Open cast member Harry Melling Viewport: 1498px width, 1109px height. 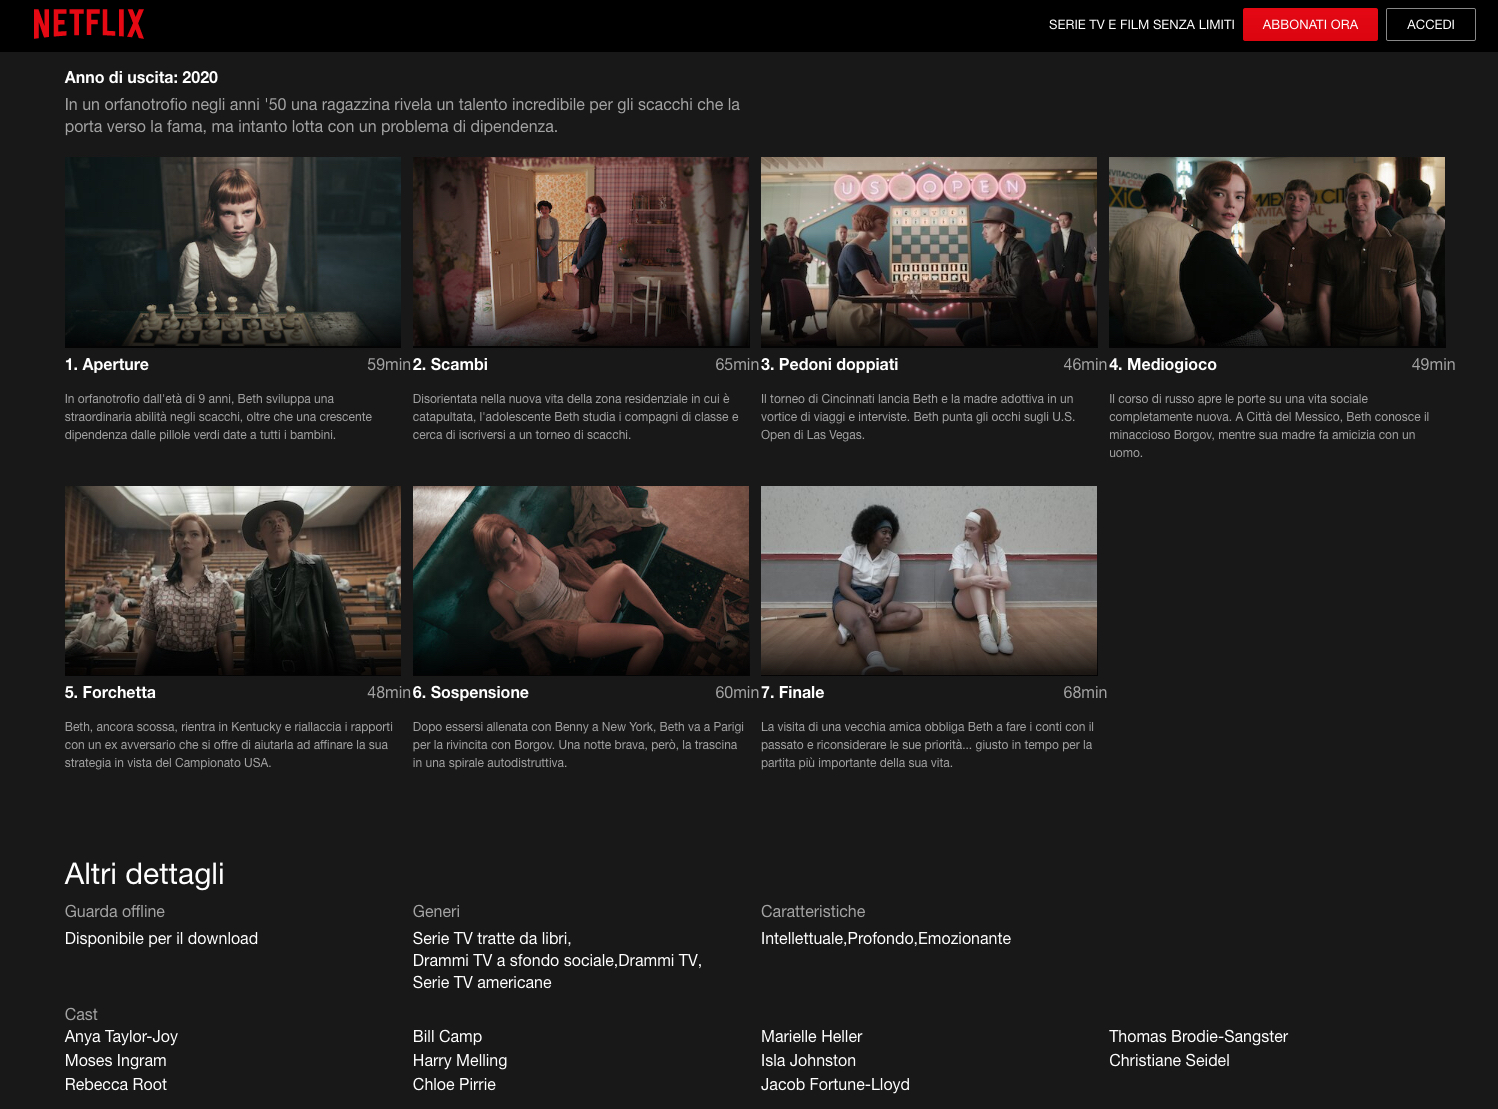[460, 1061]
